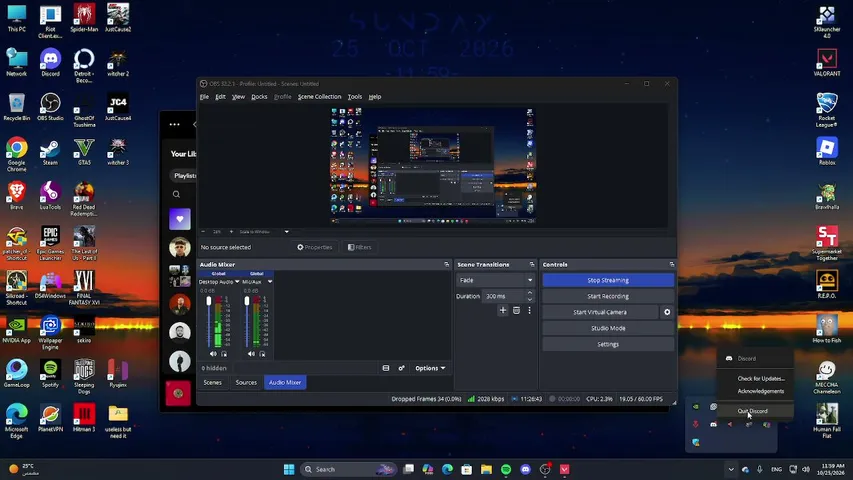Open the Mic/Aux options arrow
853x480 pixels.
[270, 282]
